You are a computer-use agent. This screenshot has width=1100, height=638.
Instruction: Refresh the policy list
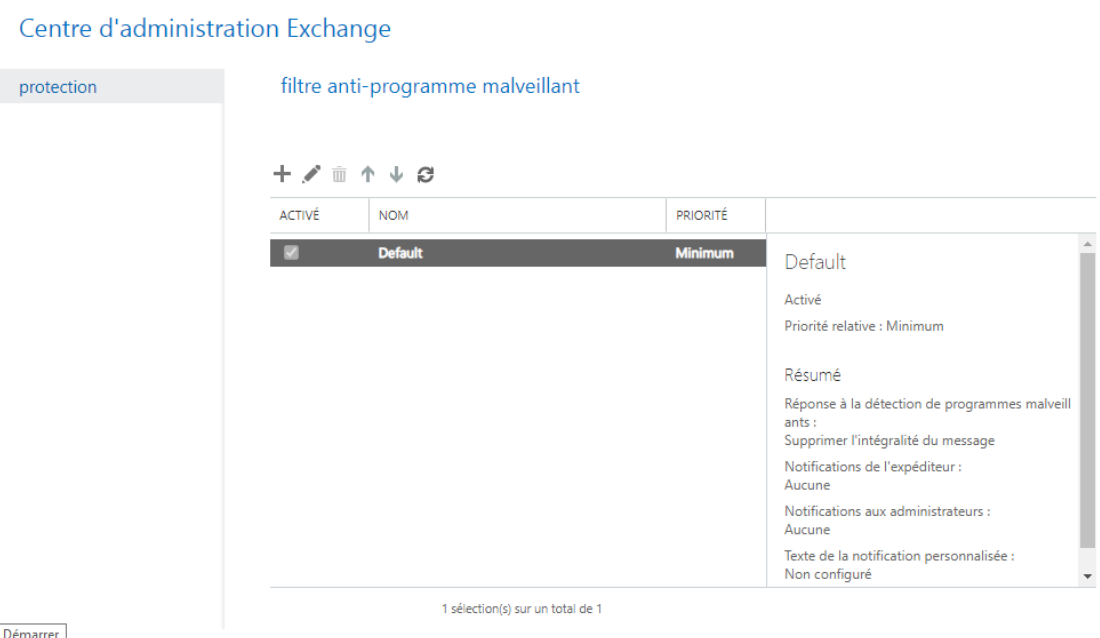tap(426, 174)
